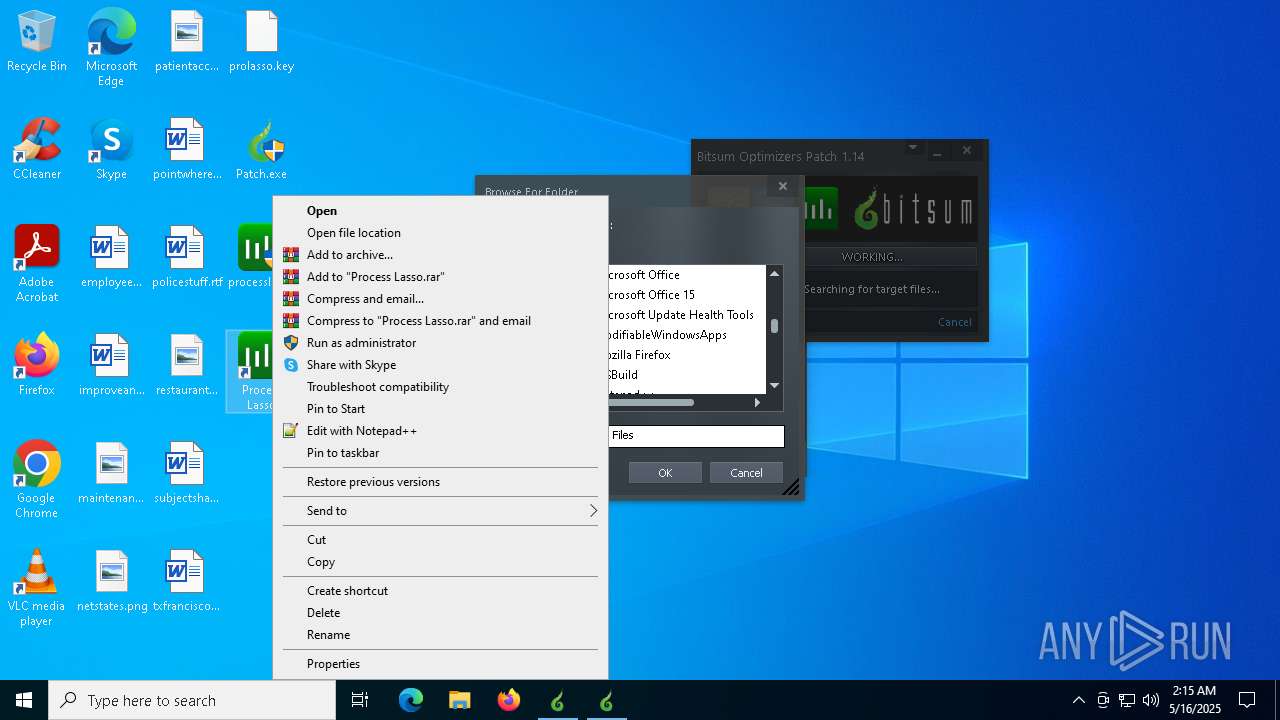Choose Troubleshoot compatibility
Image resolution: width=1280 pixels, height=720 pixels.
click(440, 387)
